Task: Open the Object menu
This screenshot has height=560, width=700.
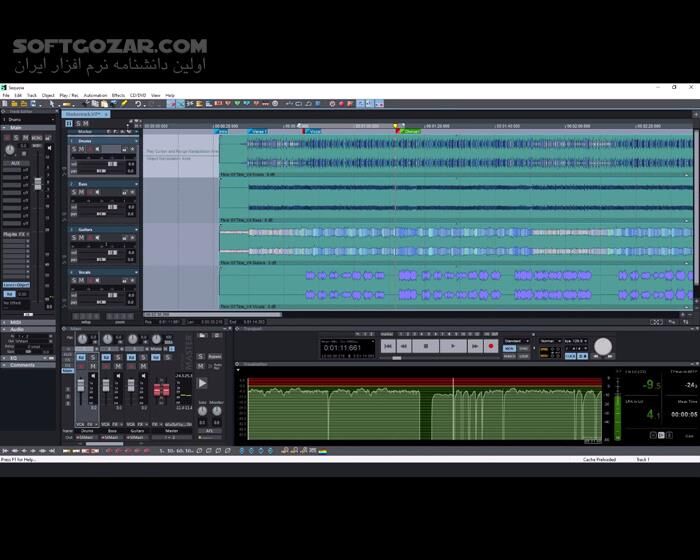Action: point(48,95)
